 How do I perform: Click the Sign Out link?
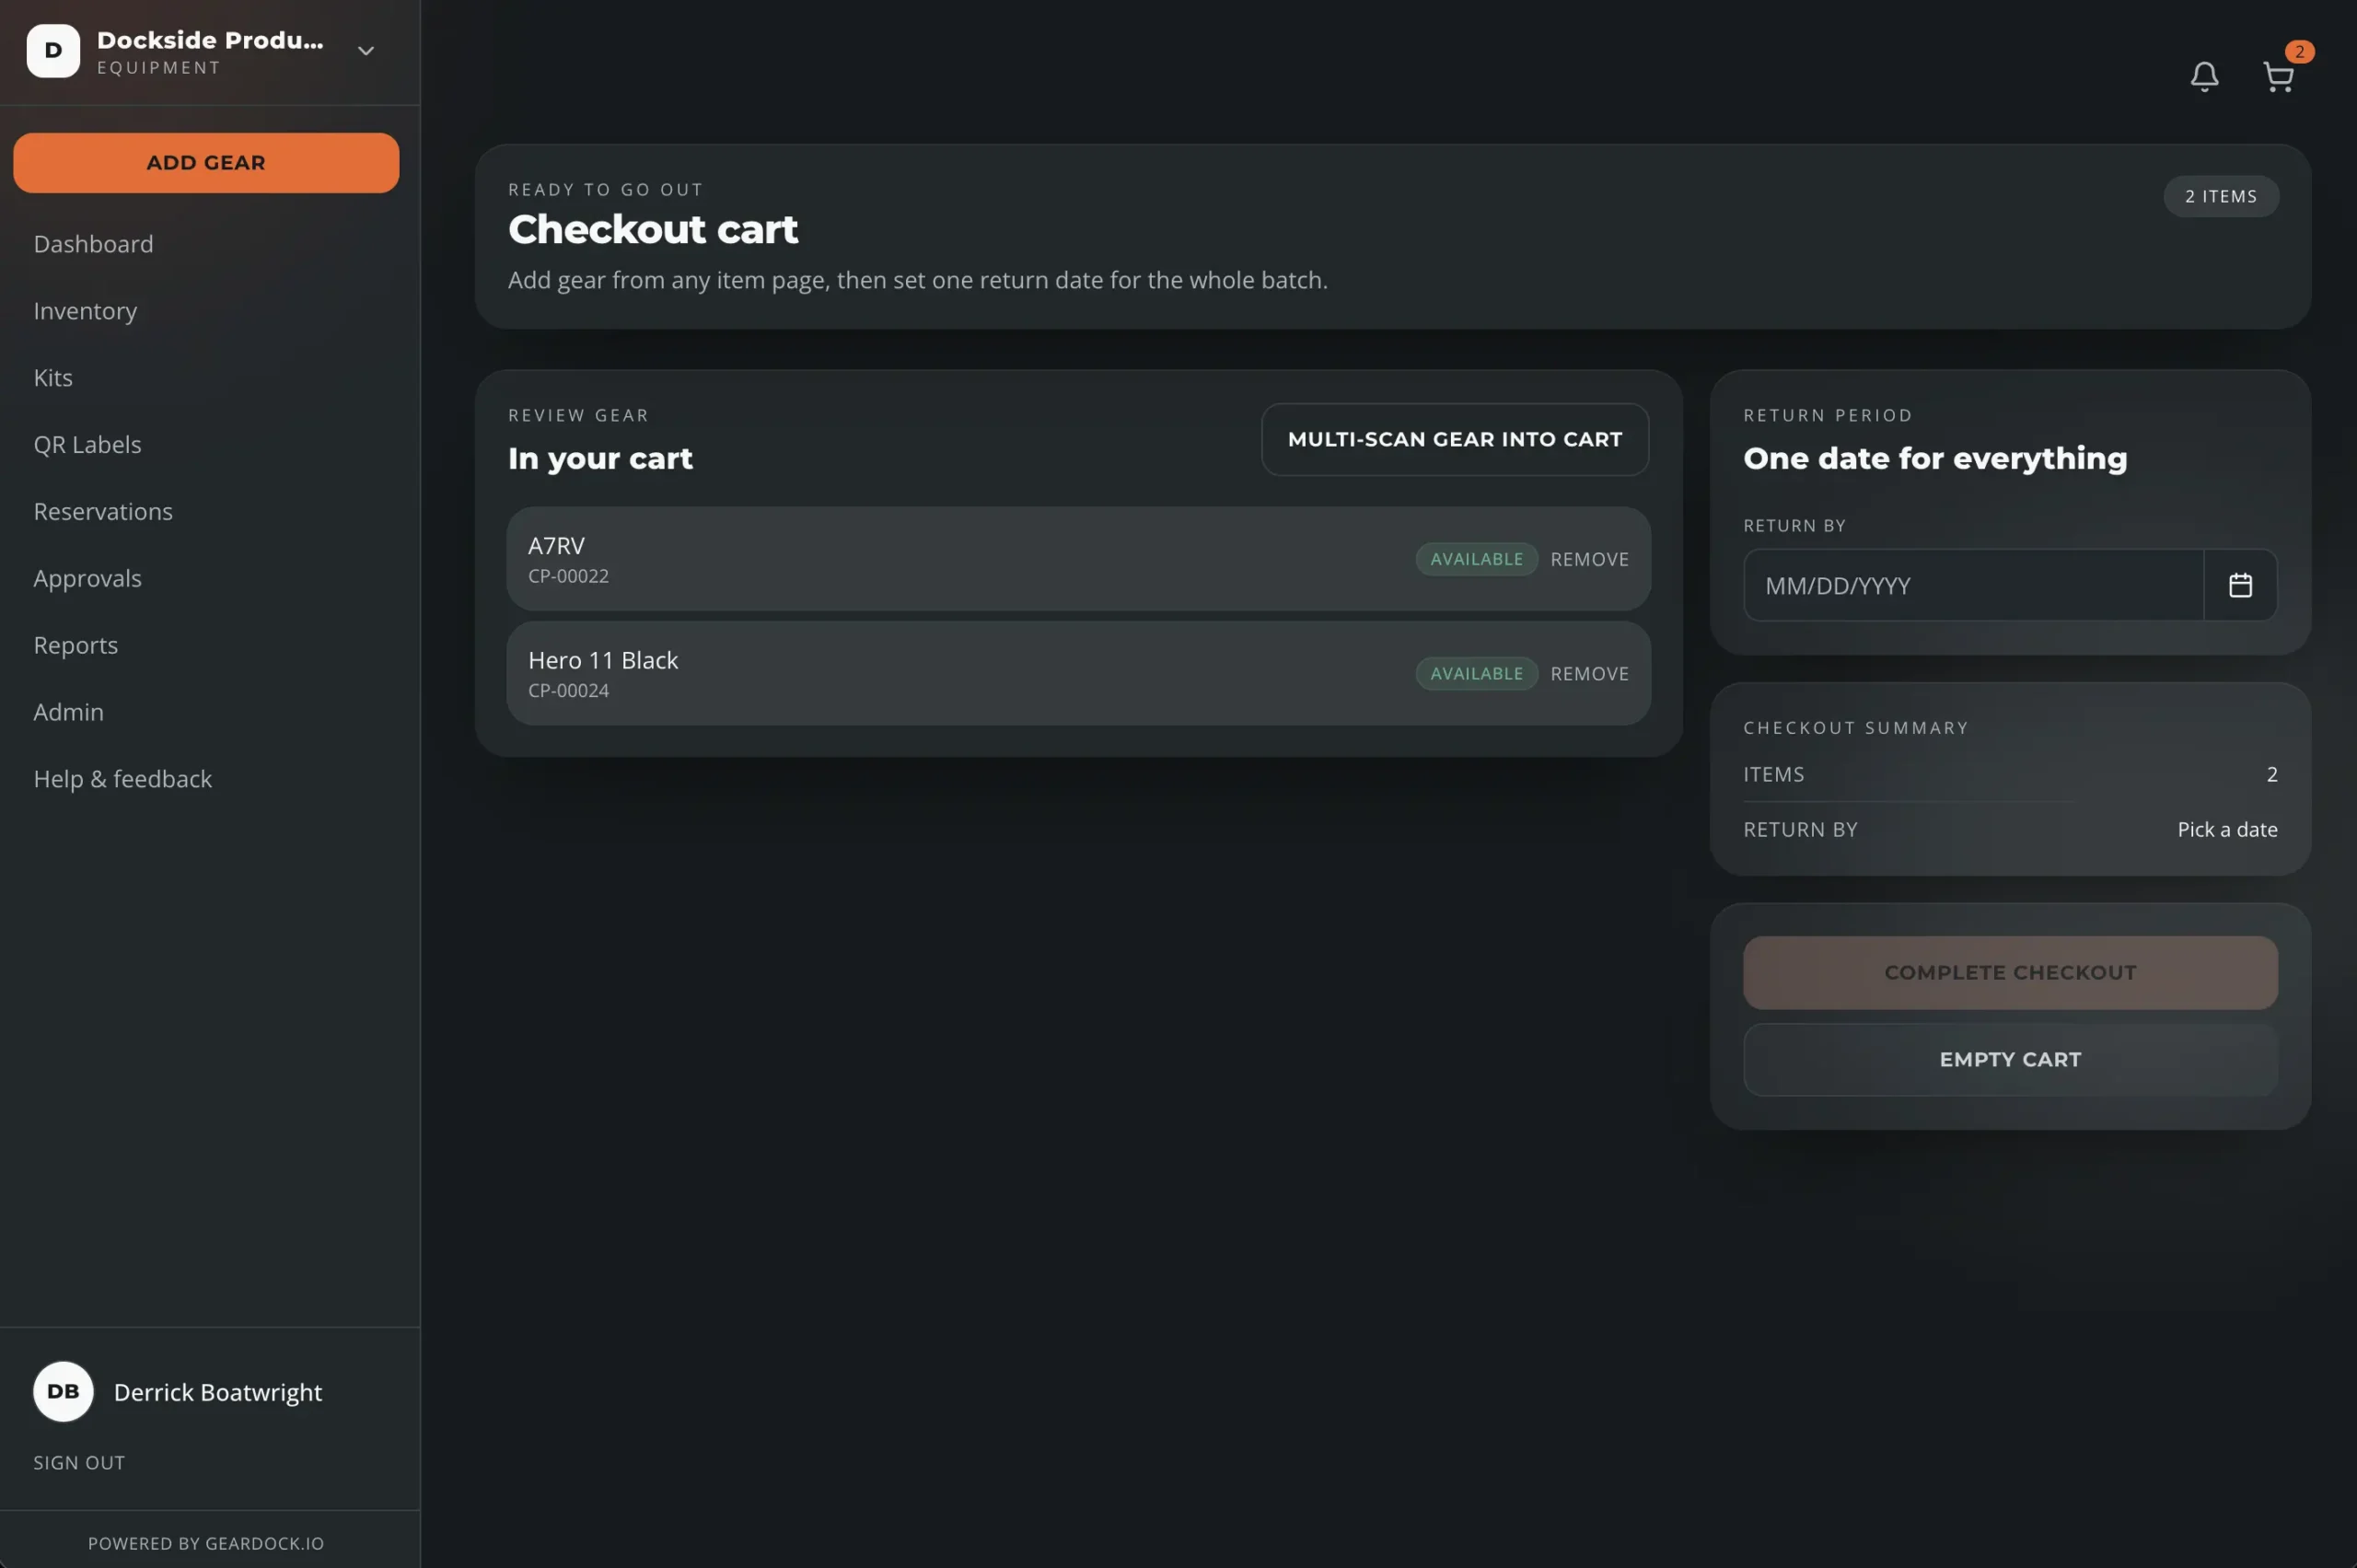79,1463
